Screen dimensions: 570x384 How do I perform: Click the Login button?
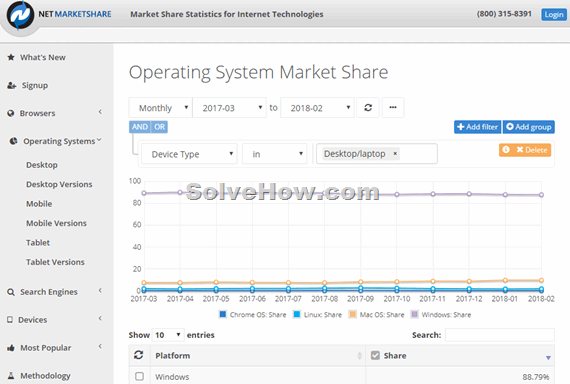tap(554, 15)
